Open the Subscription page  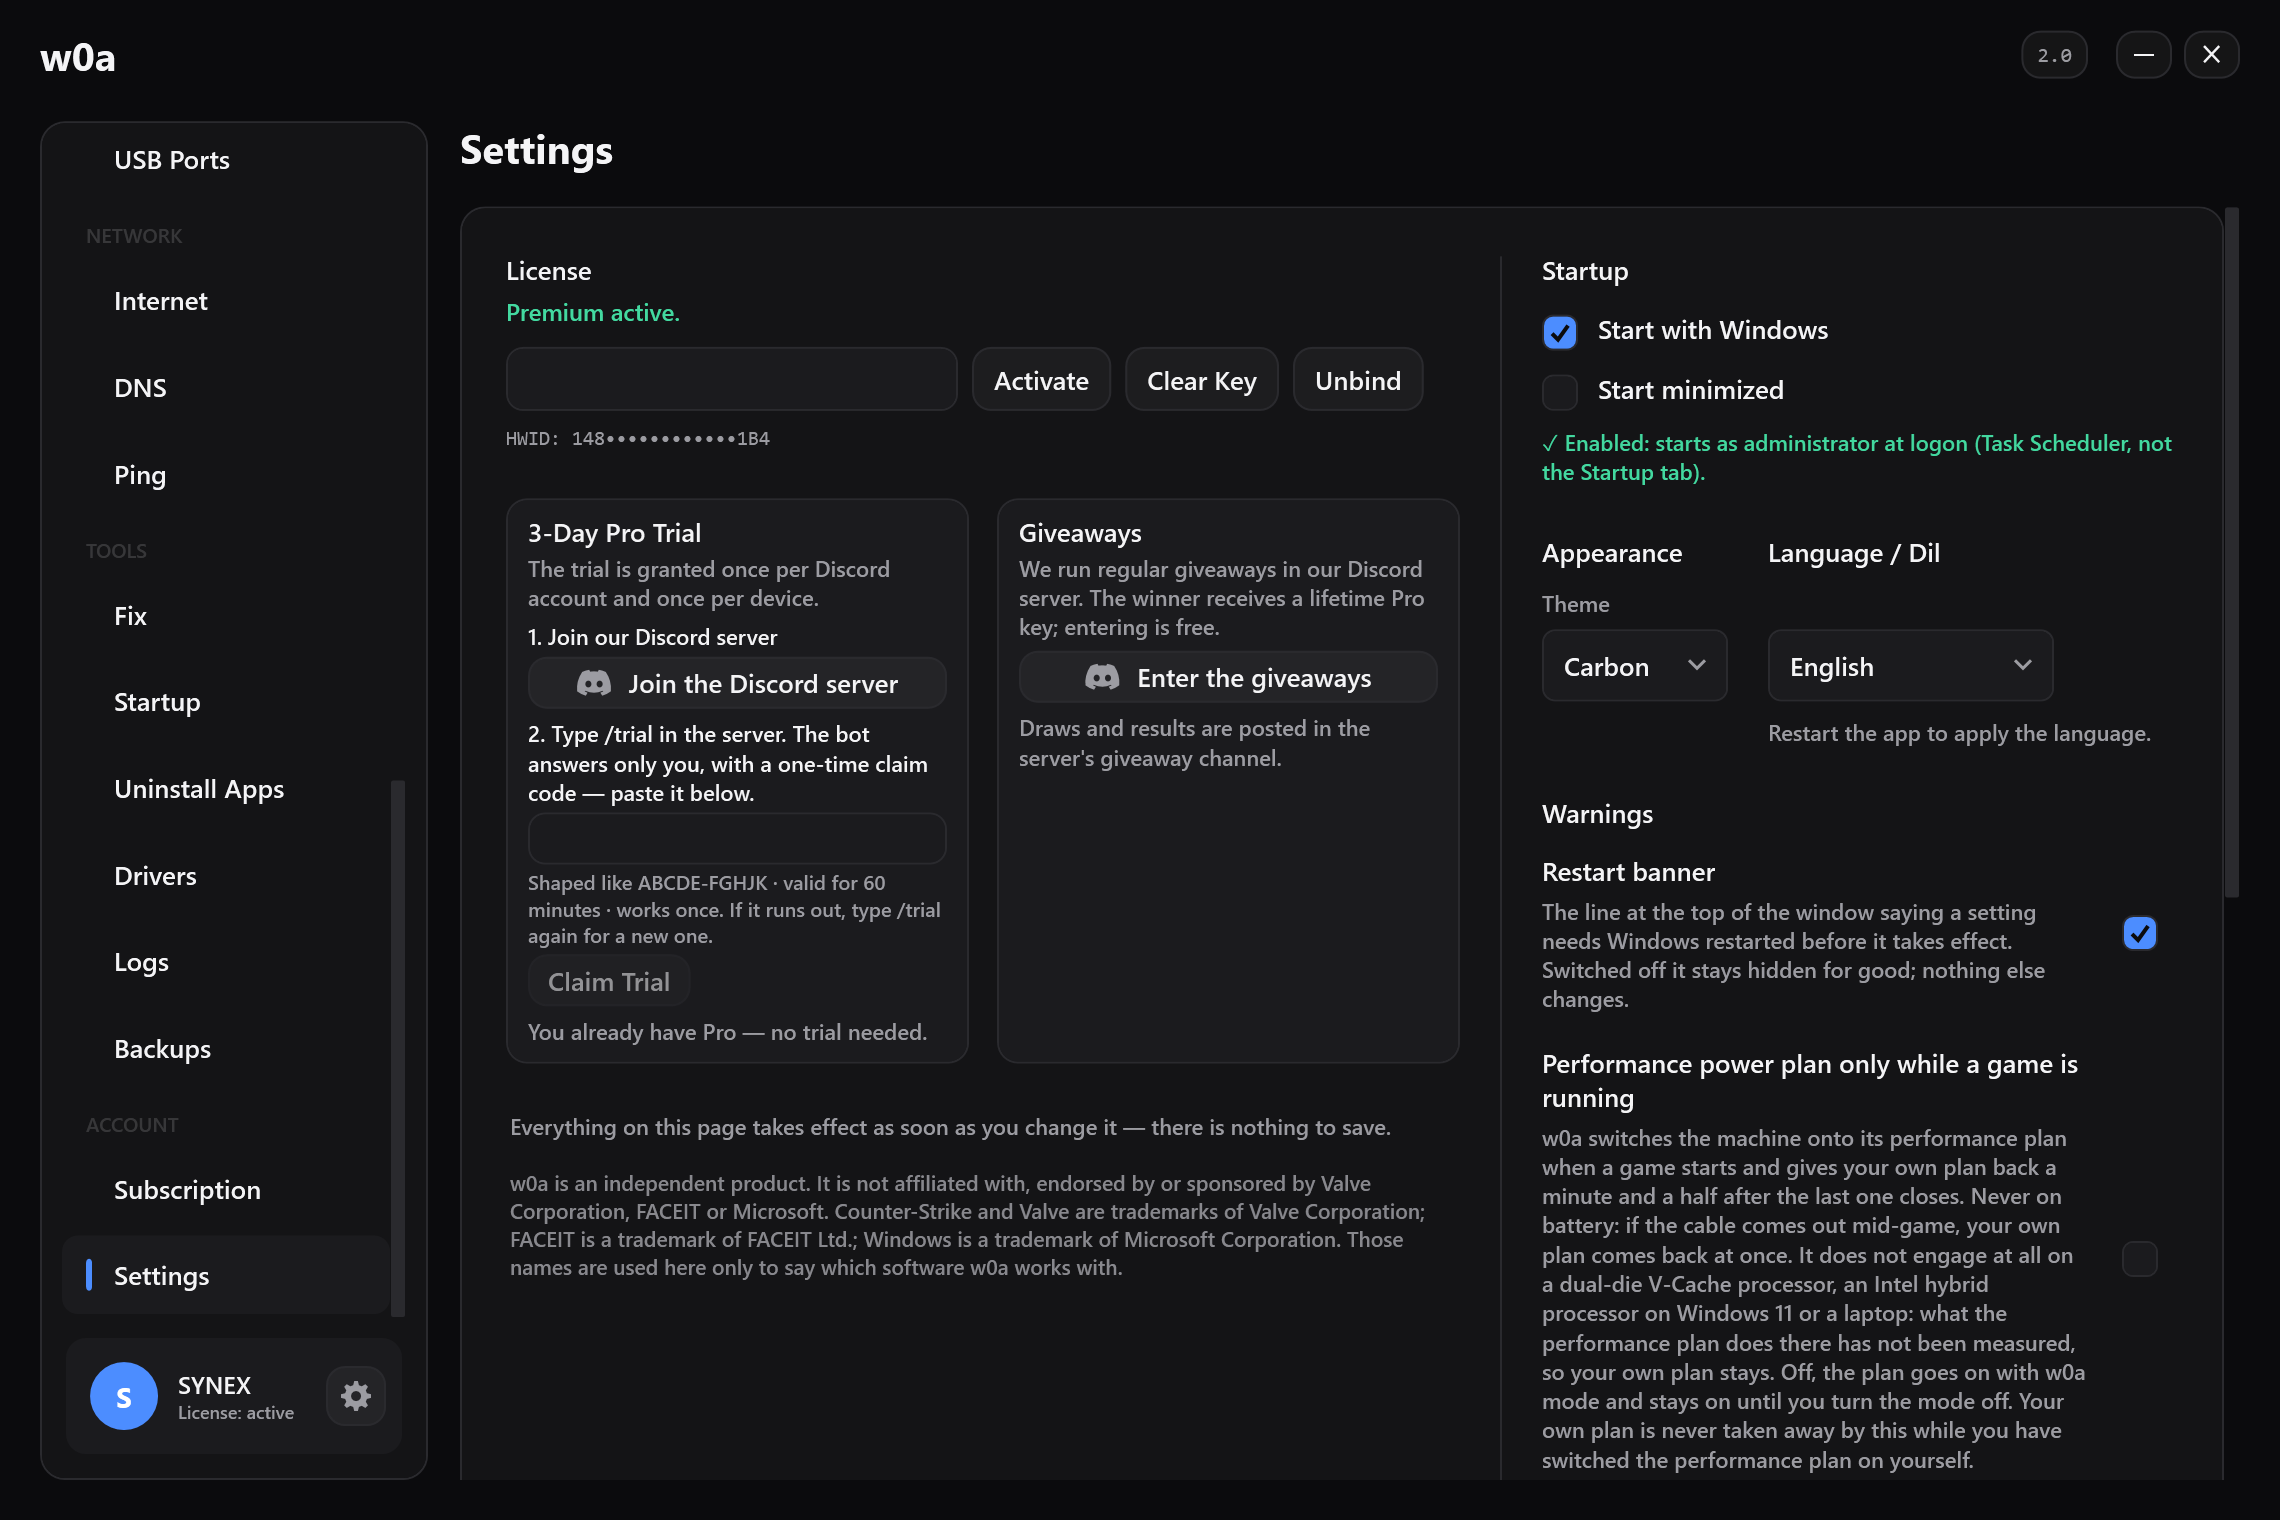(226, 1190)
